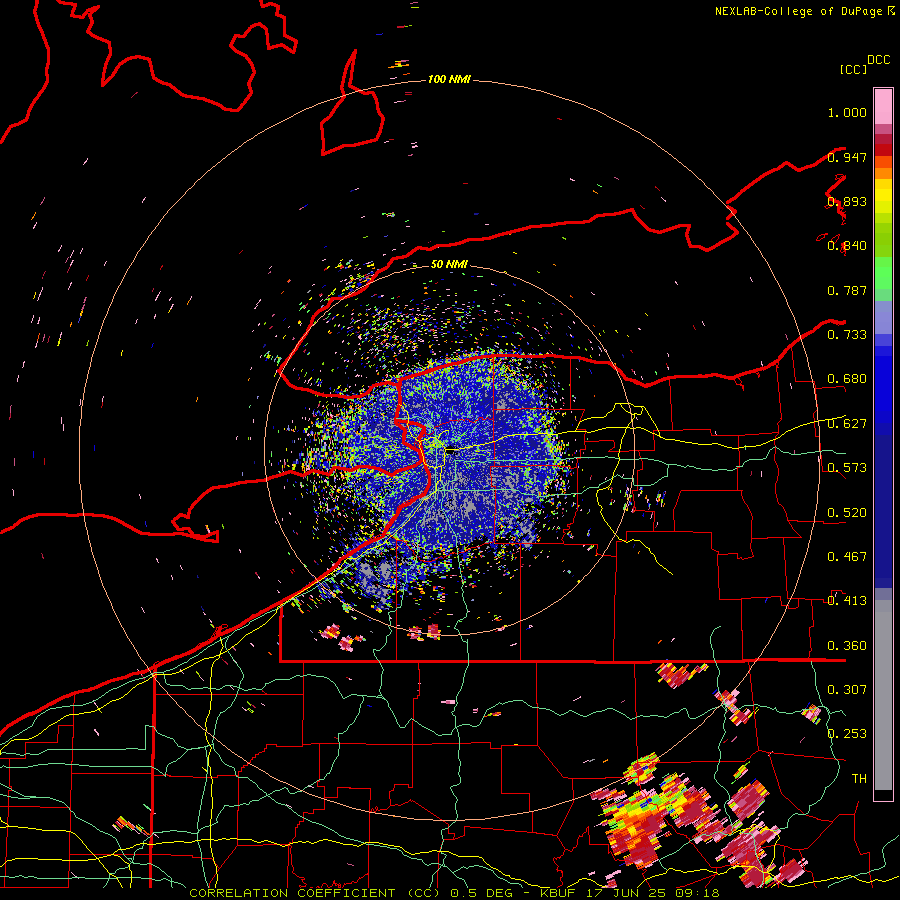This screenshot has width=900, height=900.
Task: Click the 0.680 legend value
Action: pos(847,379)
